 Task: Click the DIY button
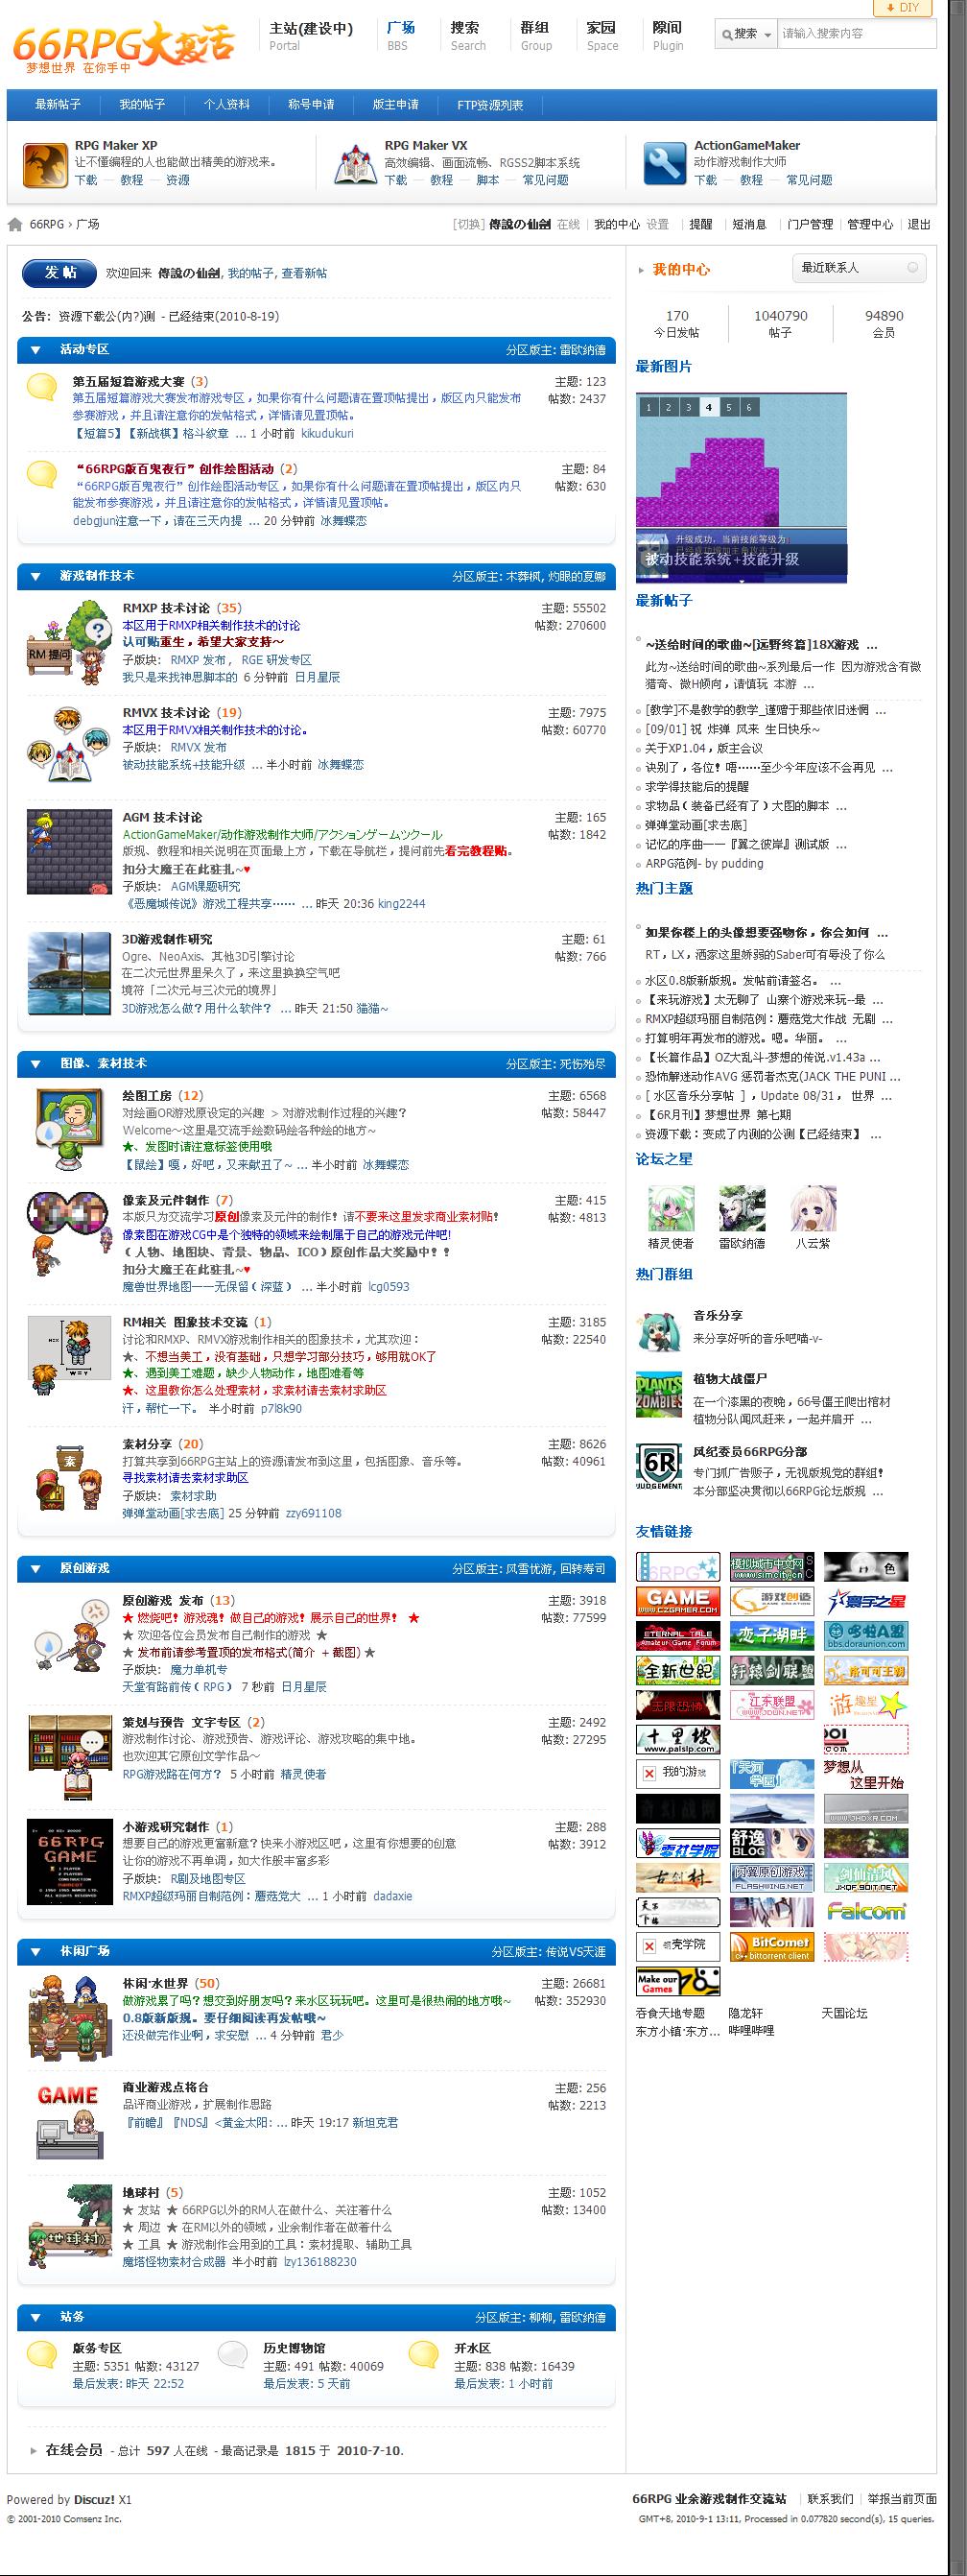[x=902, y=8]
